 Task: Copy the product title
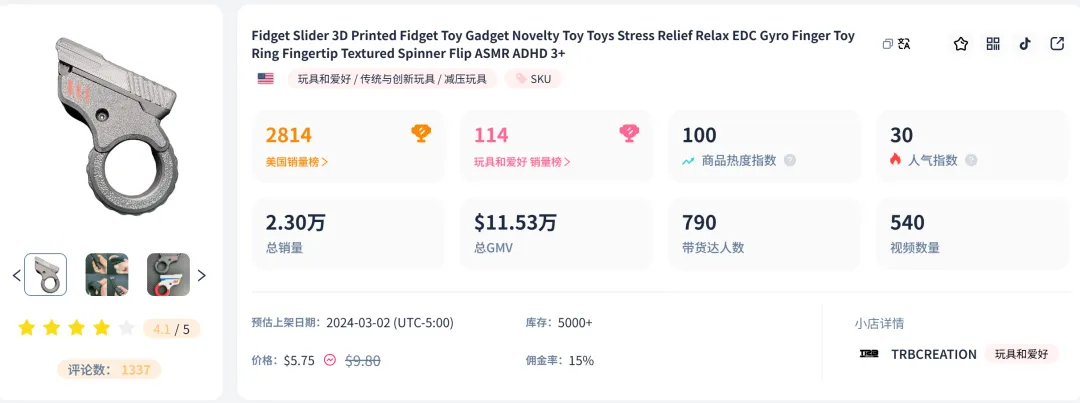pyautogui.click(x=887, y=44)
